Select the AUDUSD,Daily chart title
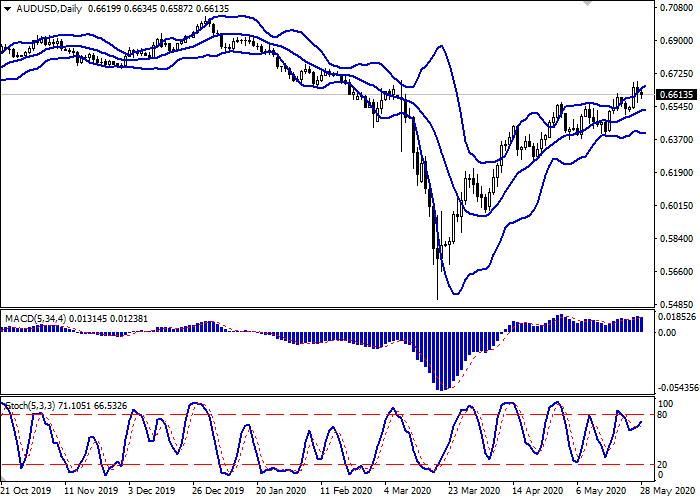Viewport: 700px width, 500px height. [50, 9]
